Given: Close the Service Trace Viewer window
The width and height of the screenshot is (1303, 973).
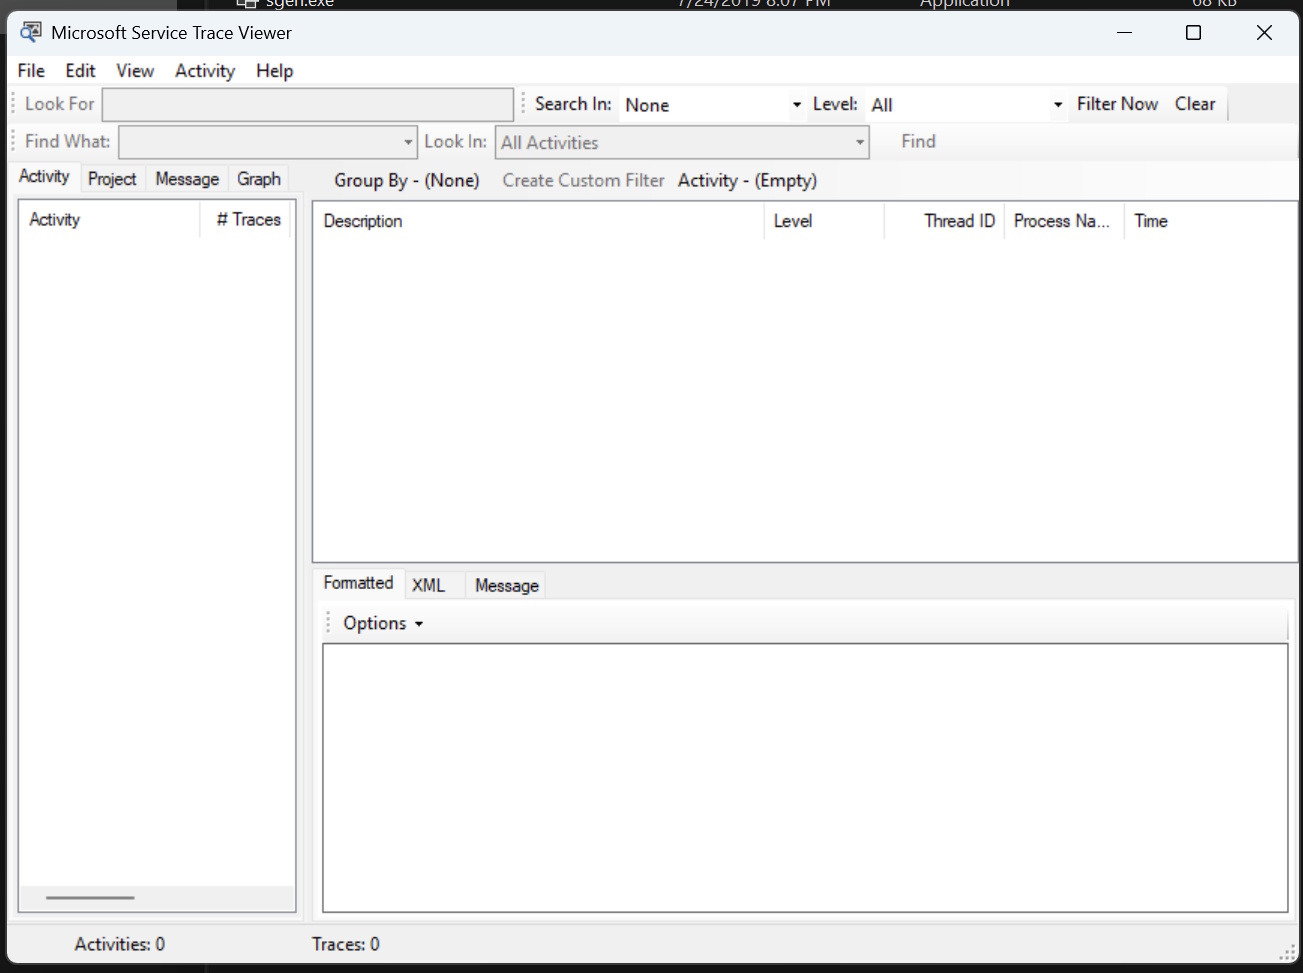Looking at the screenshot, I should [1264, 33].
